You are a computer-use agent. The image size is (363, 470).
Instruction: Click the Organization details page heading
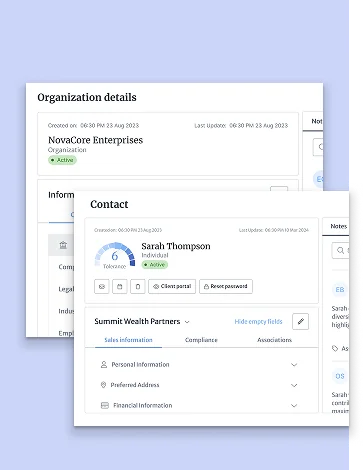pos(87,97)
